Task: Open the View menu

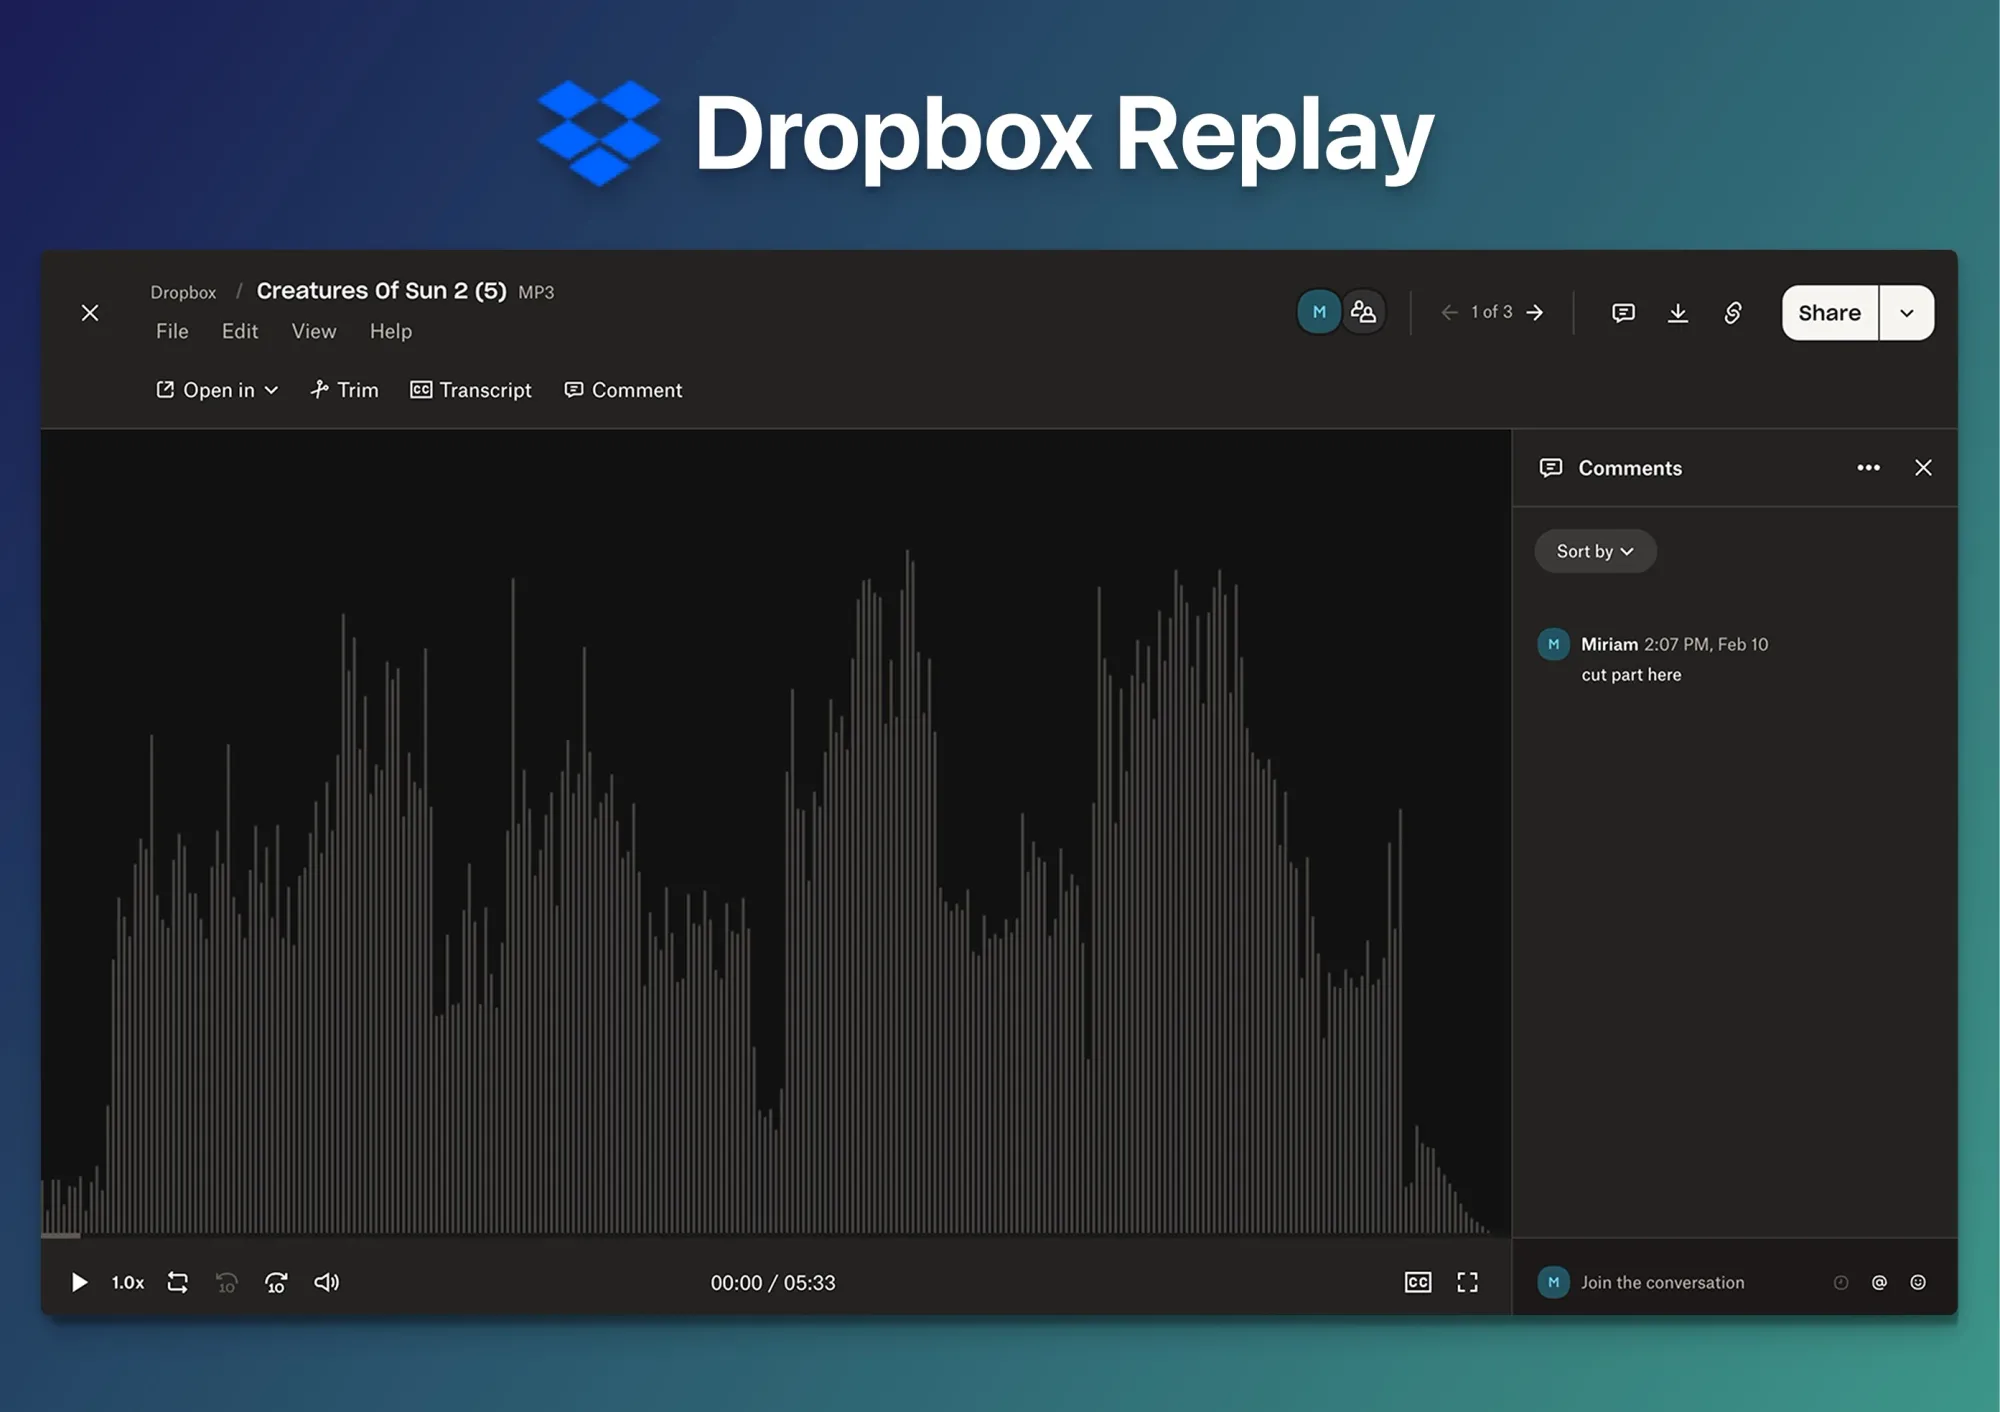Action: pyautogui.click(x=313, y=331)
